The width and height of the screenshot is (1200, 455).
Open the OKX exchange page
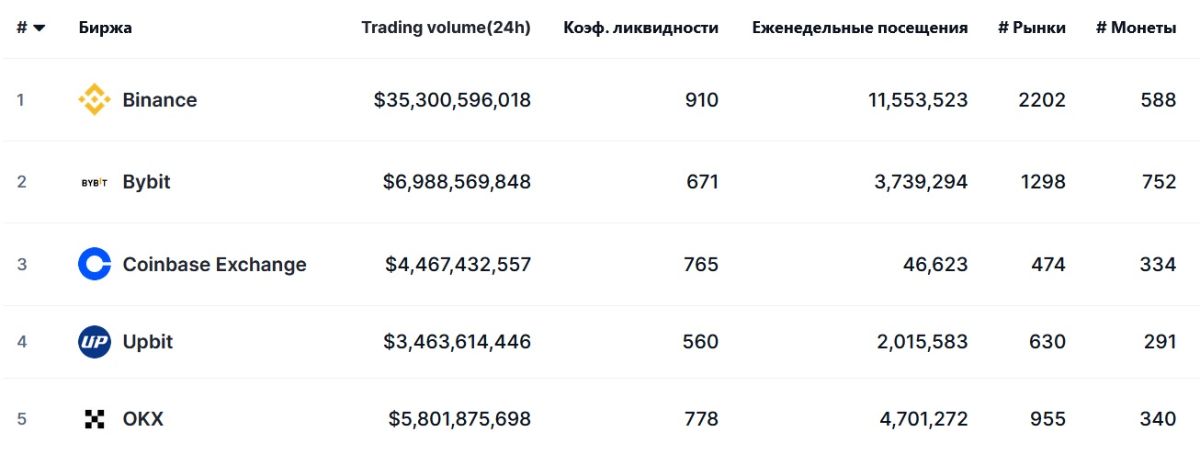click(x=142, y=420)
